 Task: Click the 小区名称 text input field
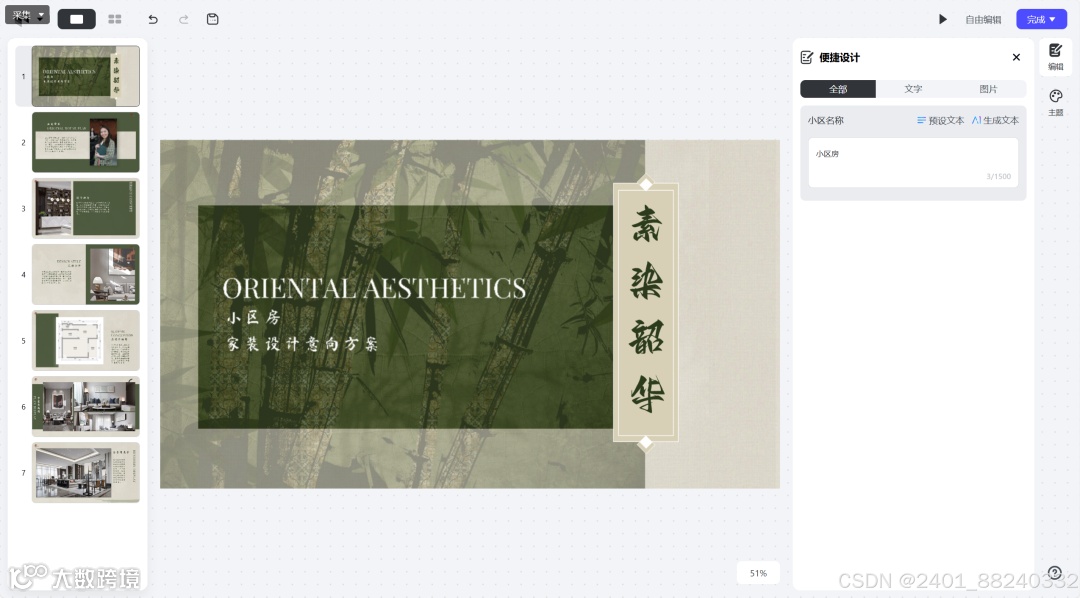913,163
